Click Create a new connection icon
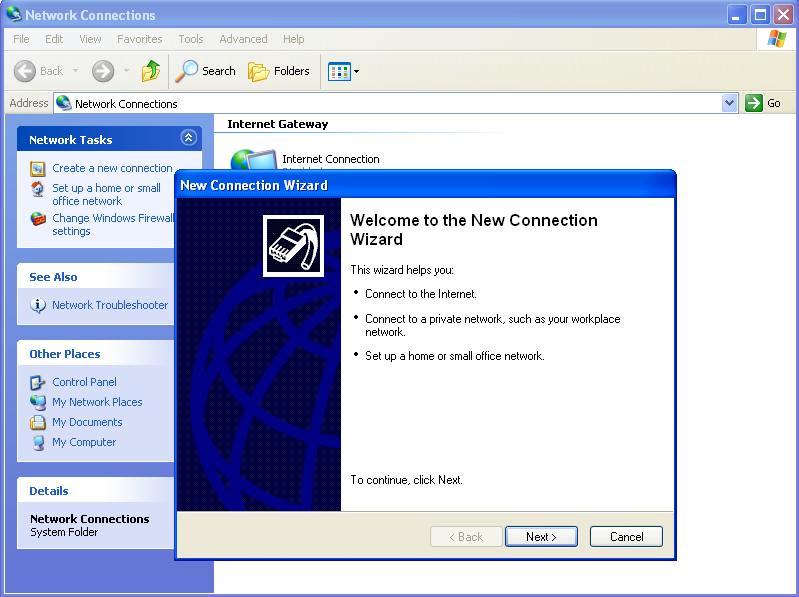 pos(37,169)
